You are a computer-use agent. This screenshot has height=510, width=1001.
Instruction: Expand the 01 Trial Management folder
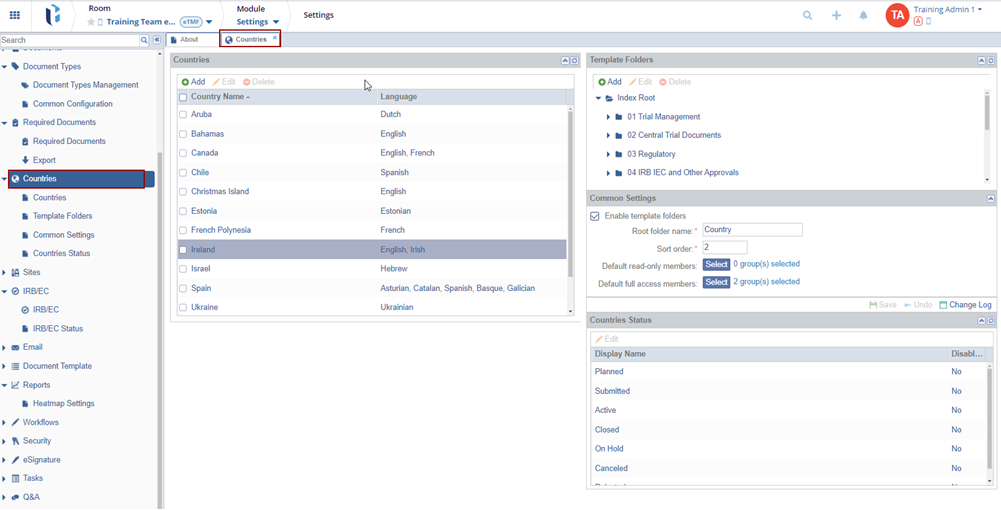pos(608,117)
